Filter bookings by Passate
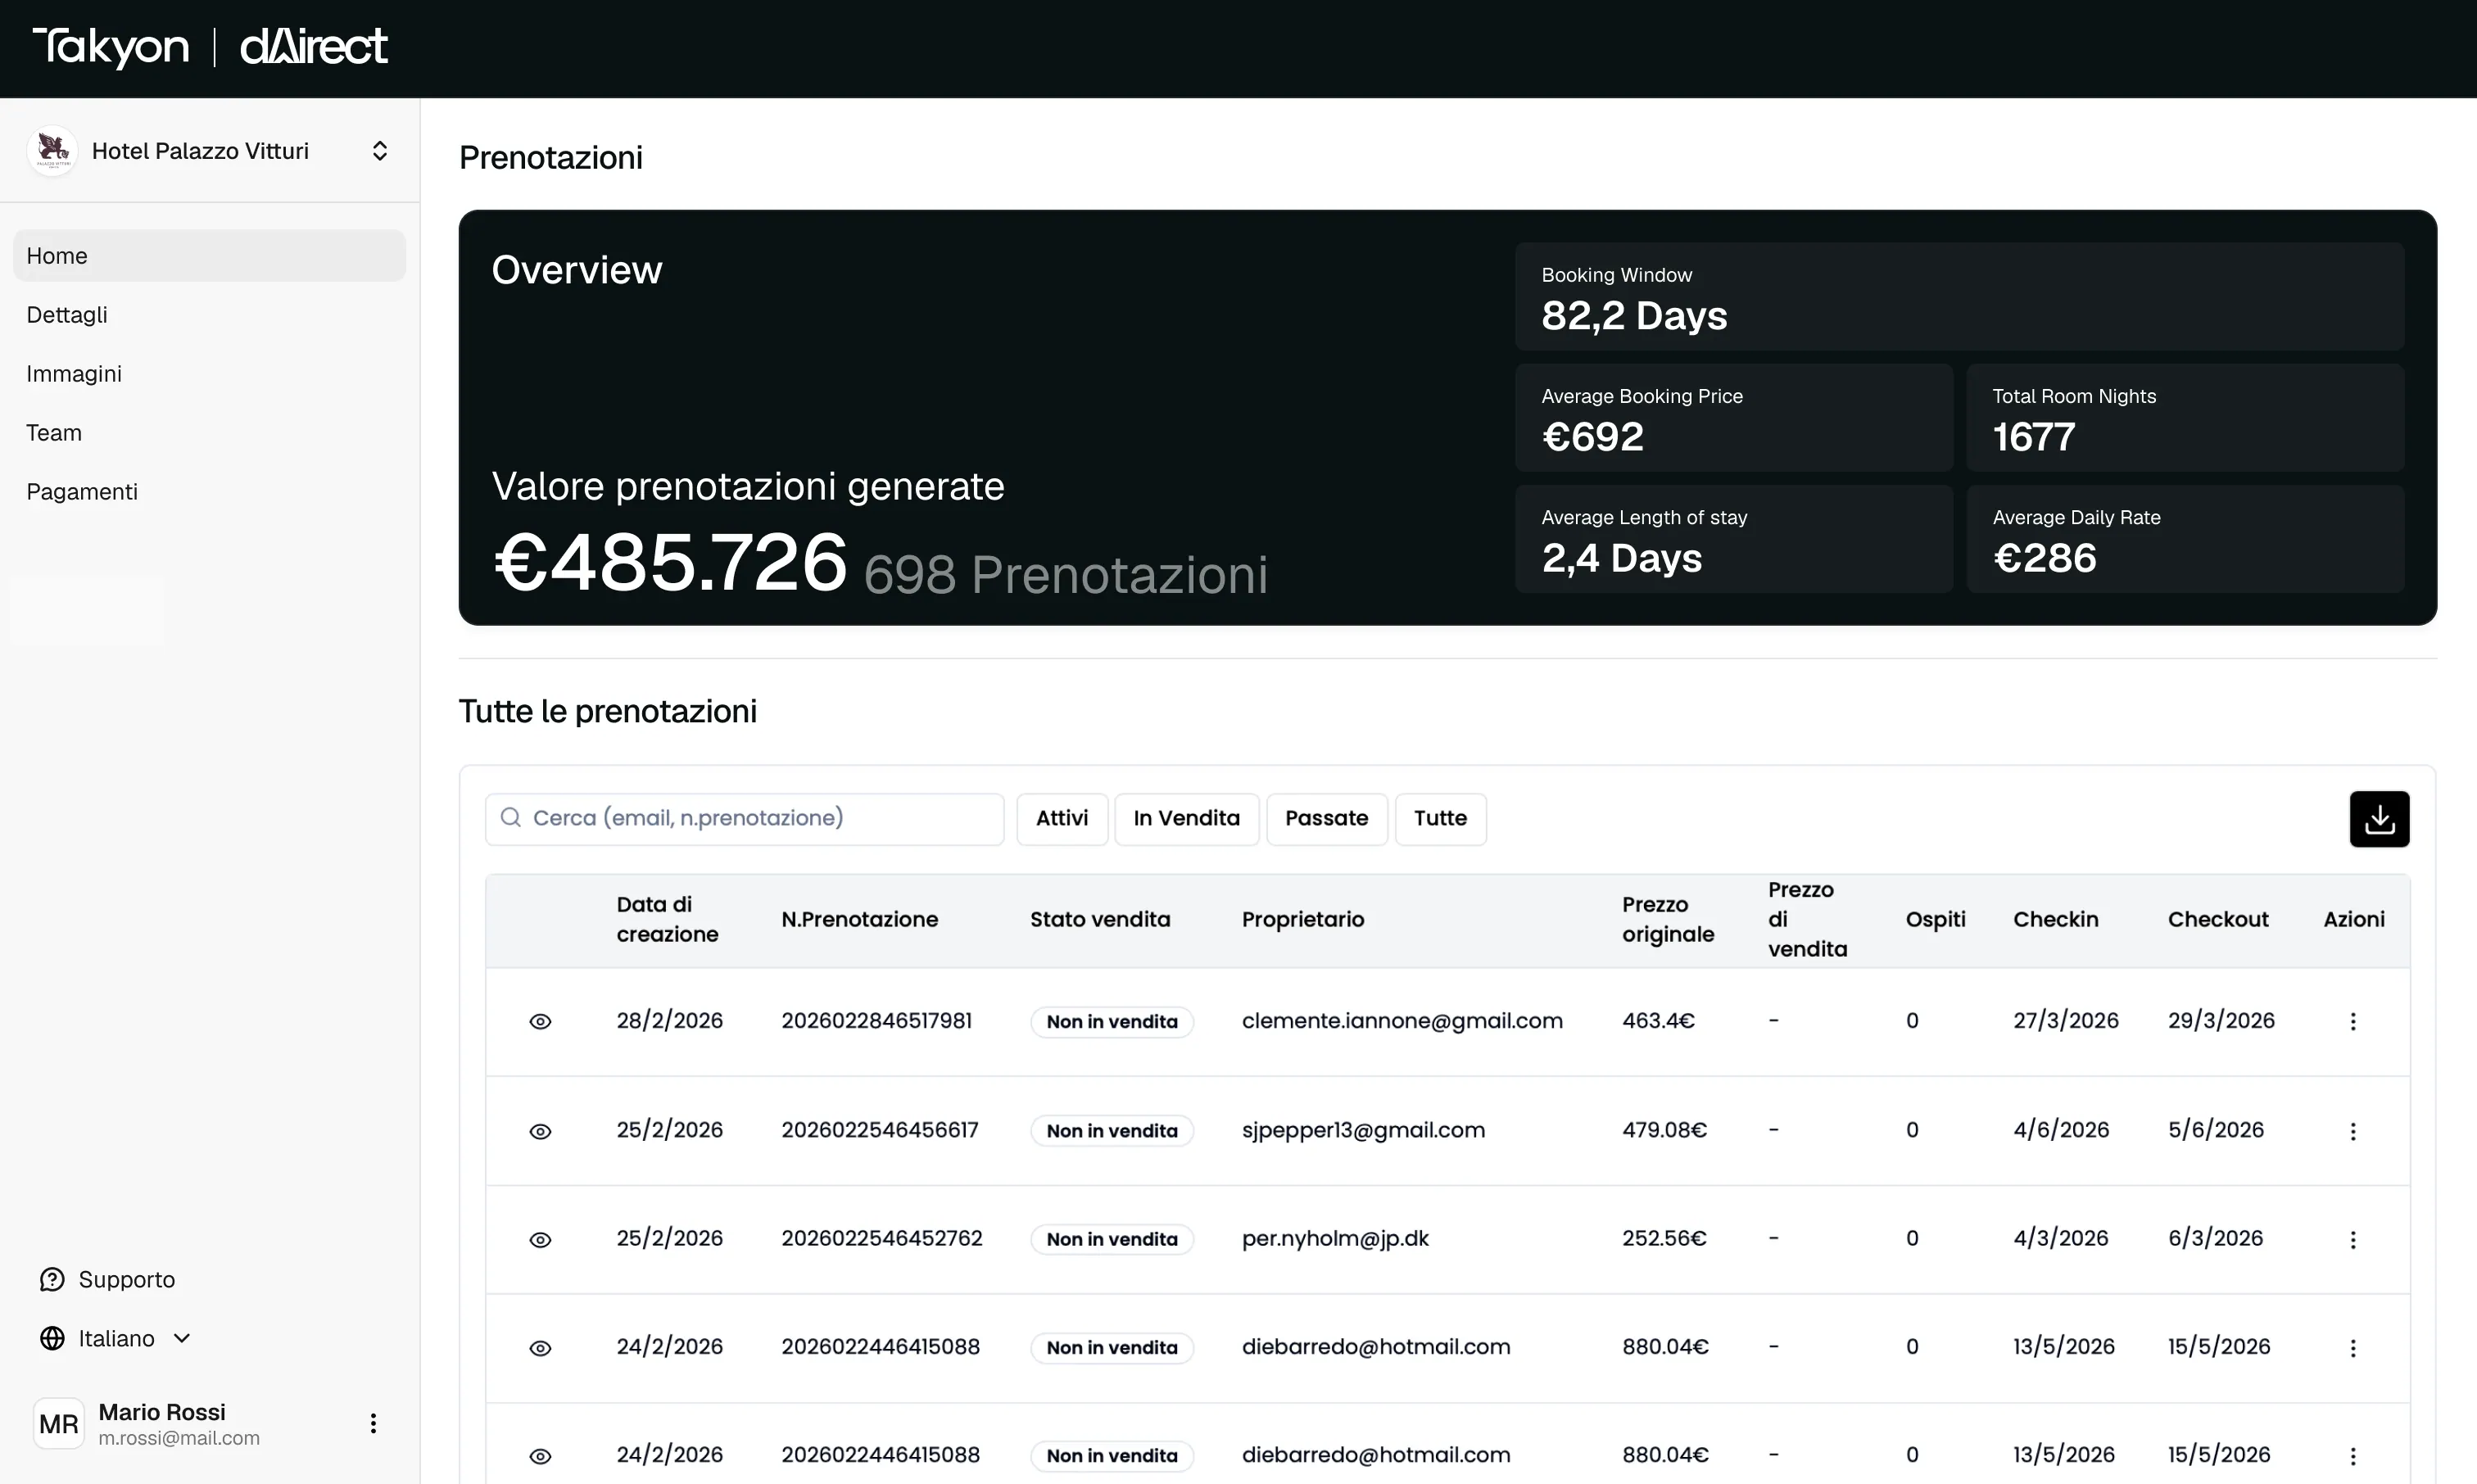Viewport: 2477px width, 1484px height. pyautogui.click(x=1326, y=818)
